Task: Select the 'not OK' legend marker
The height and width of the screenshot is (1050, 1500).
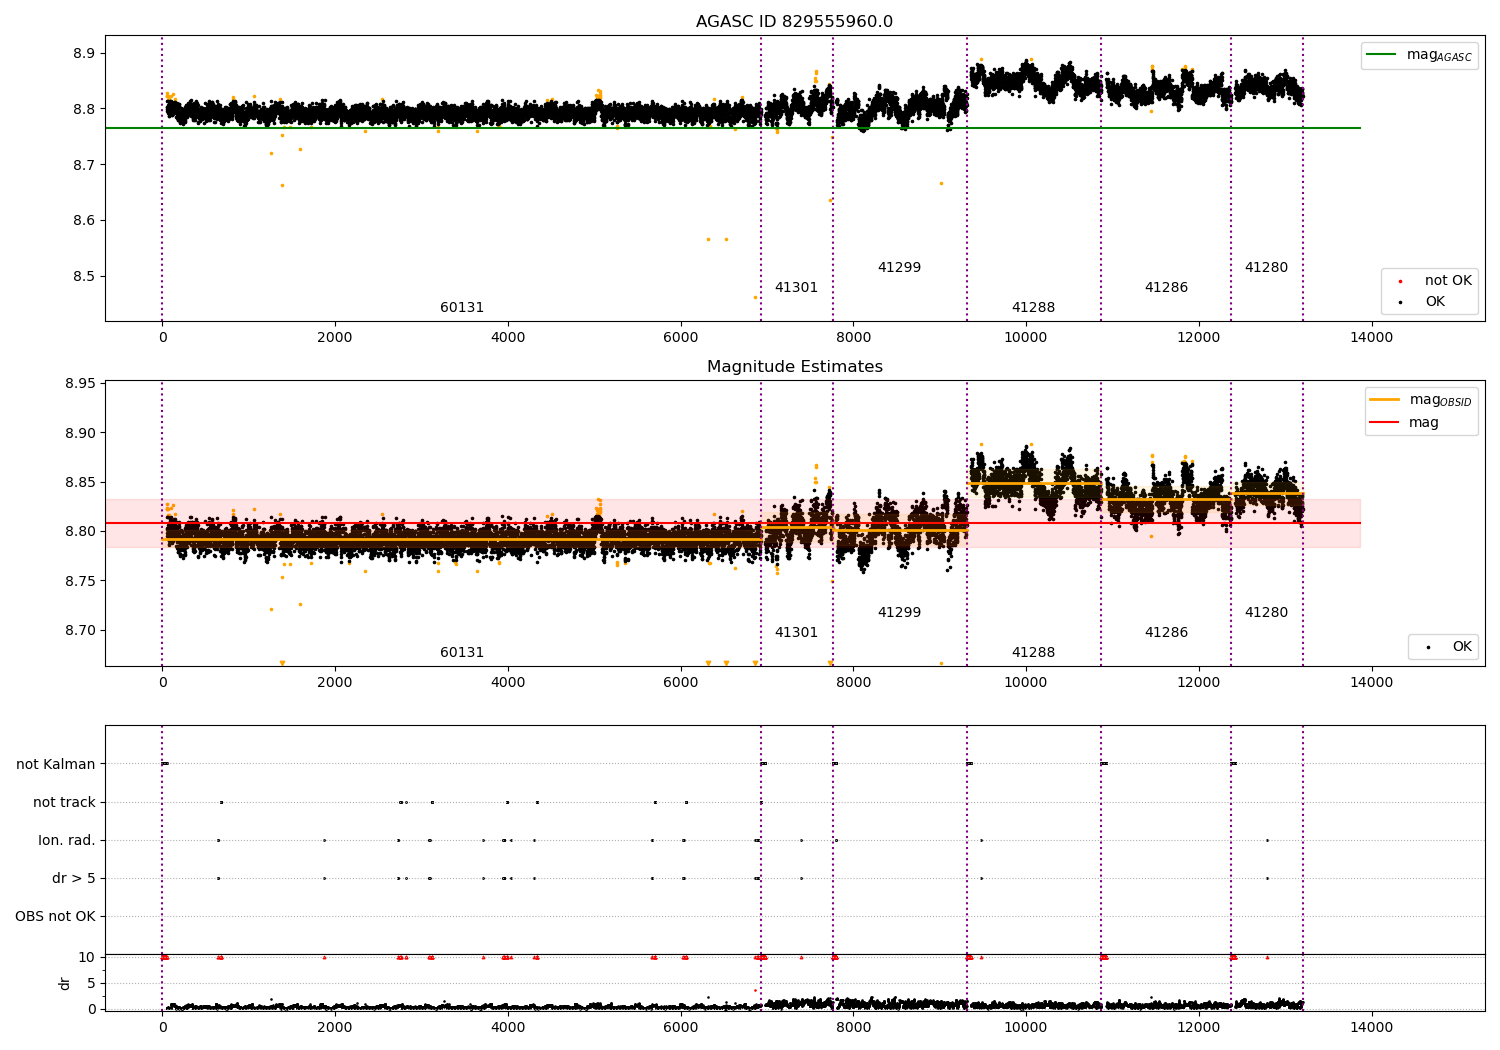Action: coord(1400,281)
